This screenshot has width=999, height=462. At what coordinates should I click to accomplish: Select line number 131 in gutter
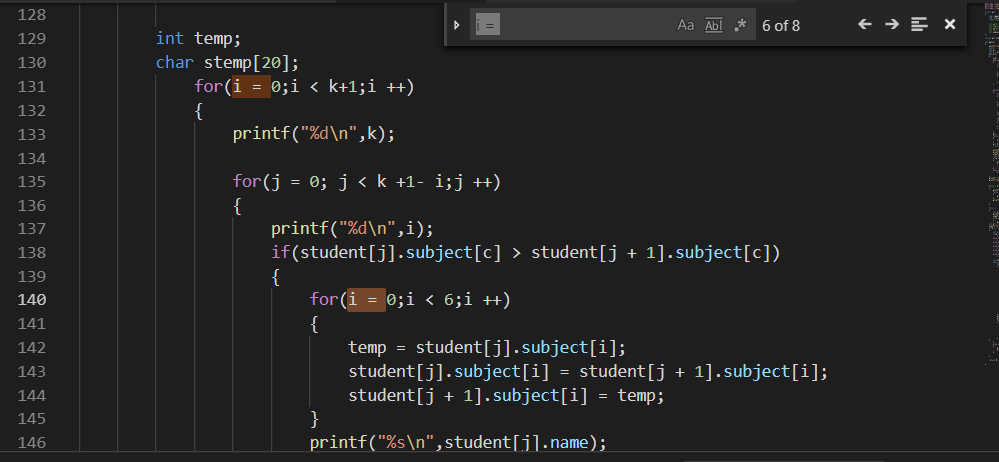point(33,86)
